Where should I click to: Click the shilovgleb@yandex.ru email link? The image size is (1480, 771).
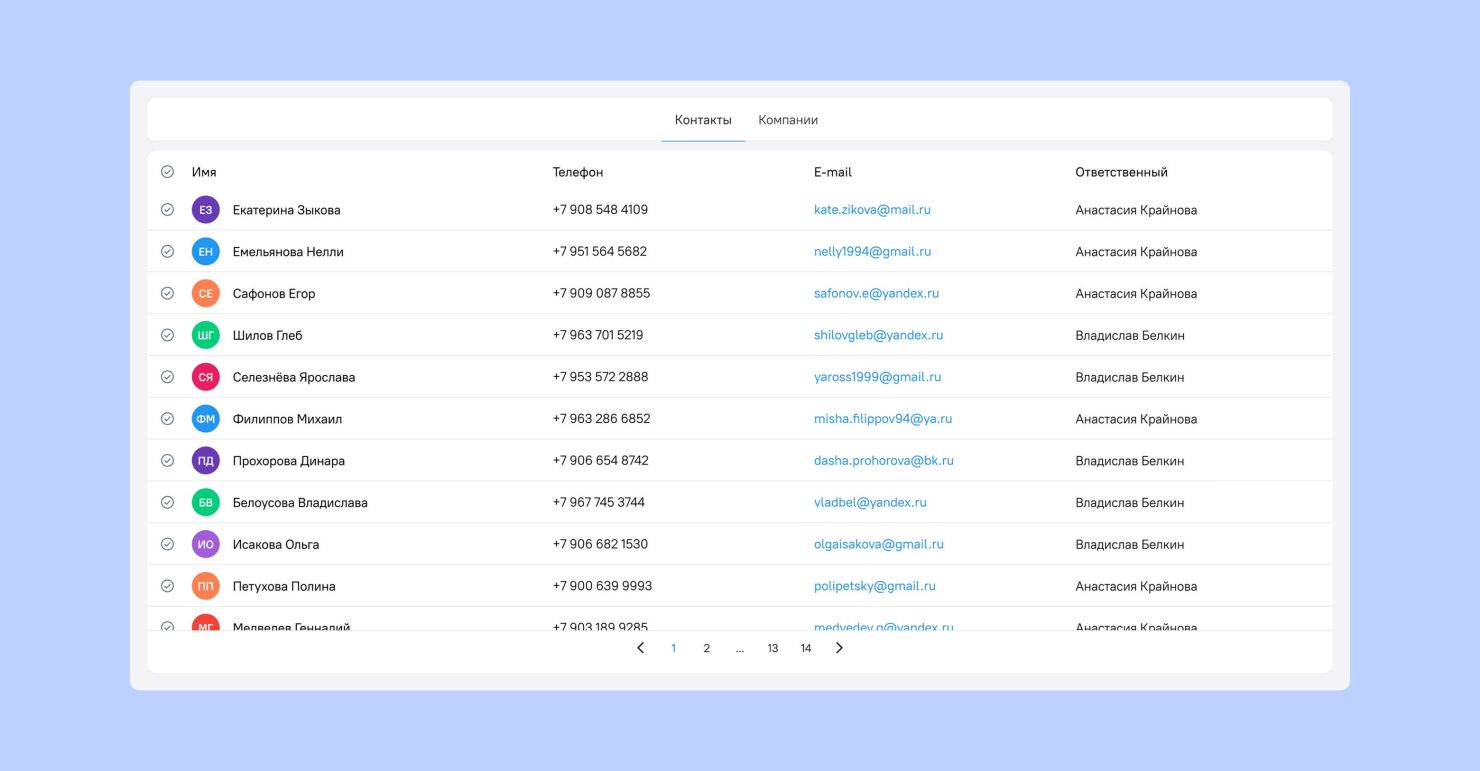tap(878, 336)
